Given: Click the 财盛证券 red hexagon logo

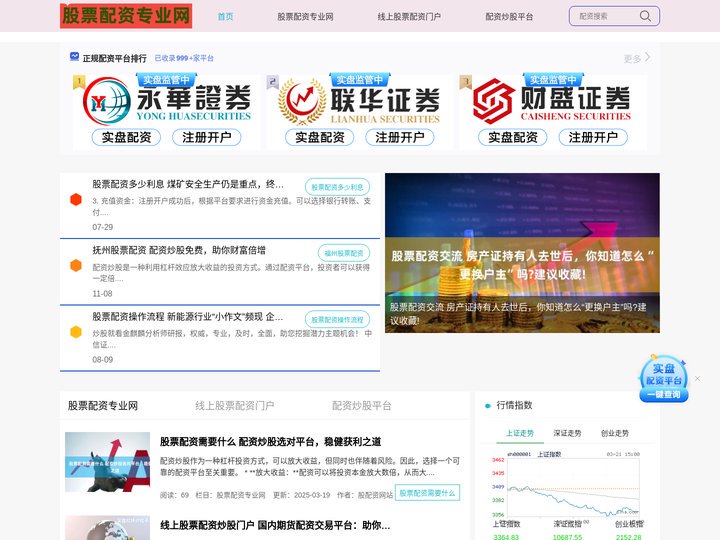Looking at the screenshot, I should click(x=493, y=101).
